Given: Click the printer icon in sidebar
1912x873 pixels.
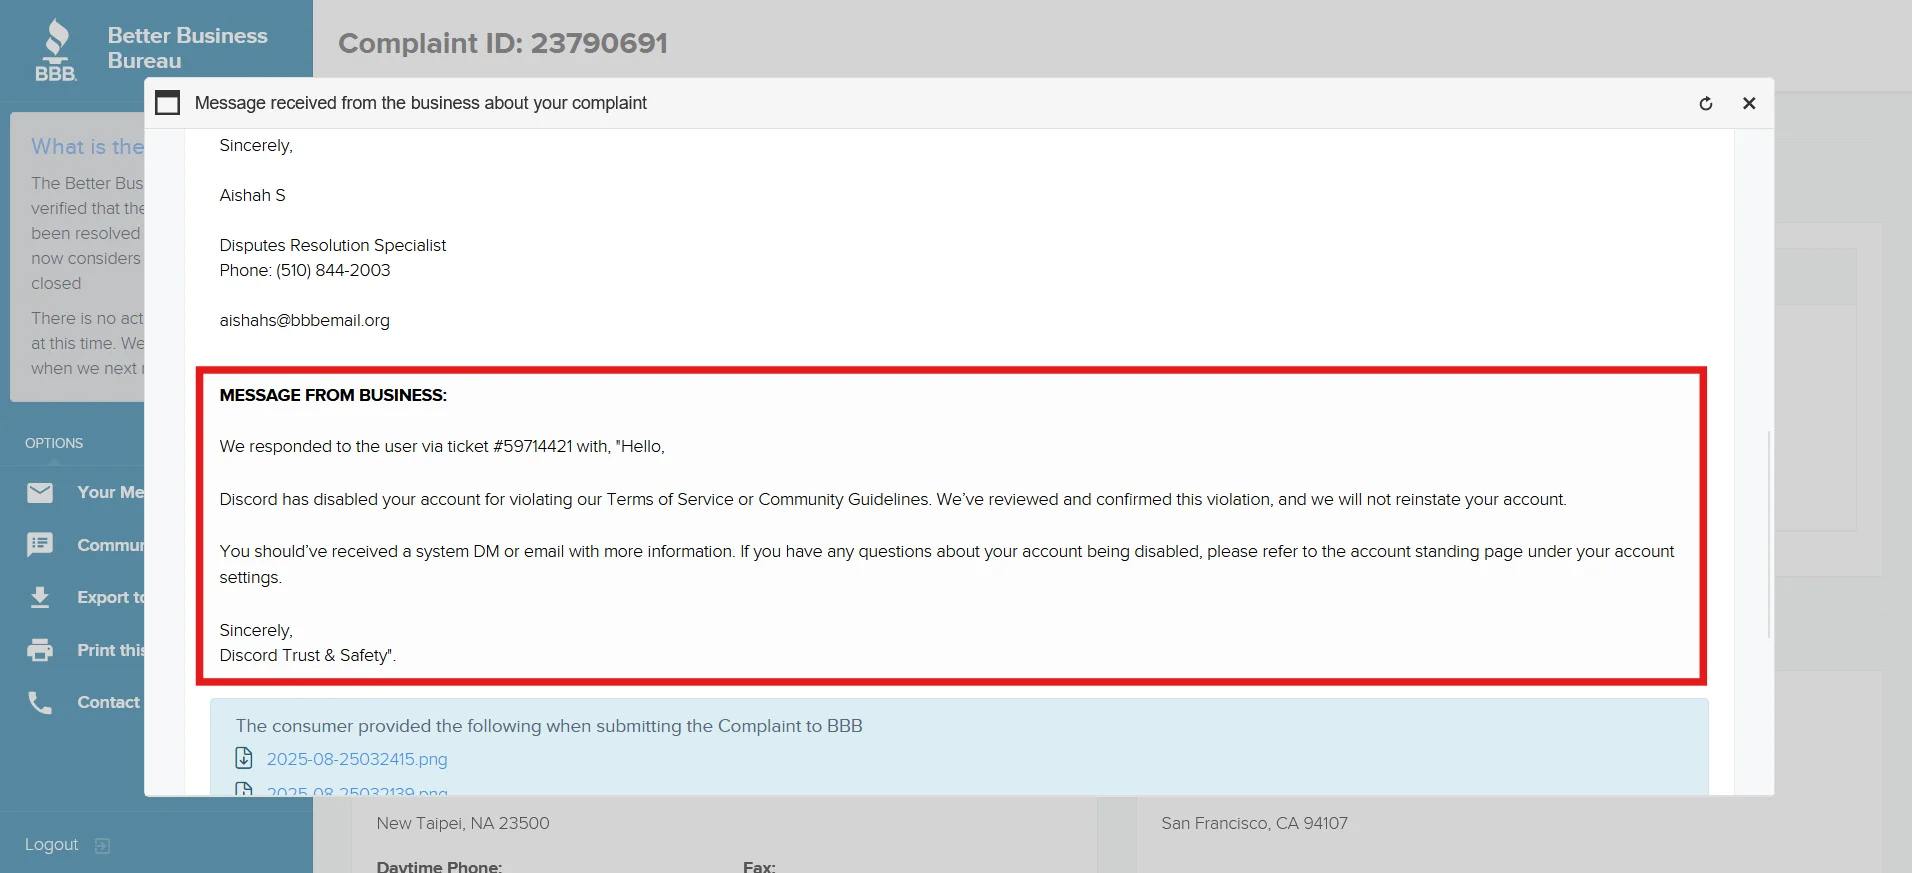Looking at the screenshot, I should [x=40, y=650].
